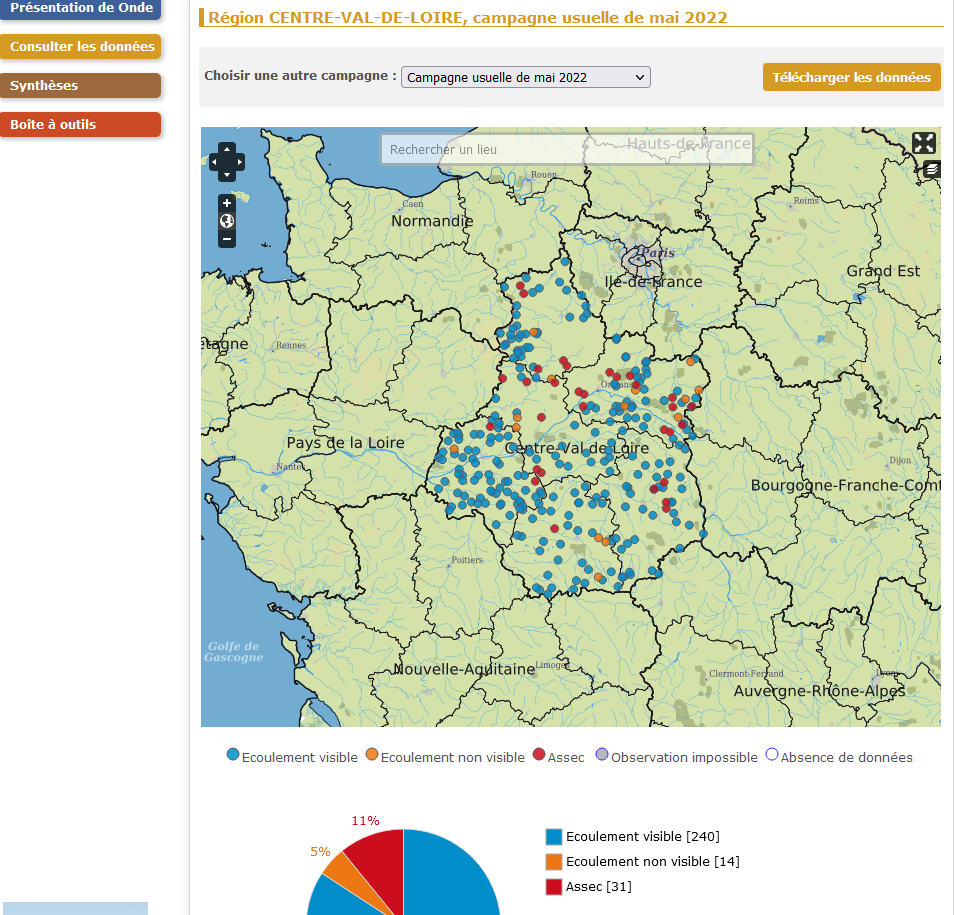Toggle fullscreen map view

pos(924,144)
